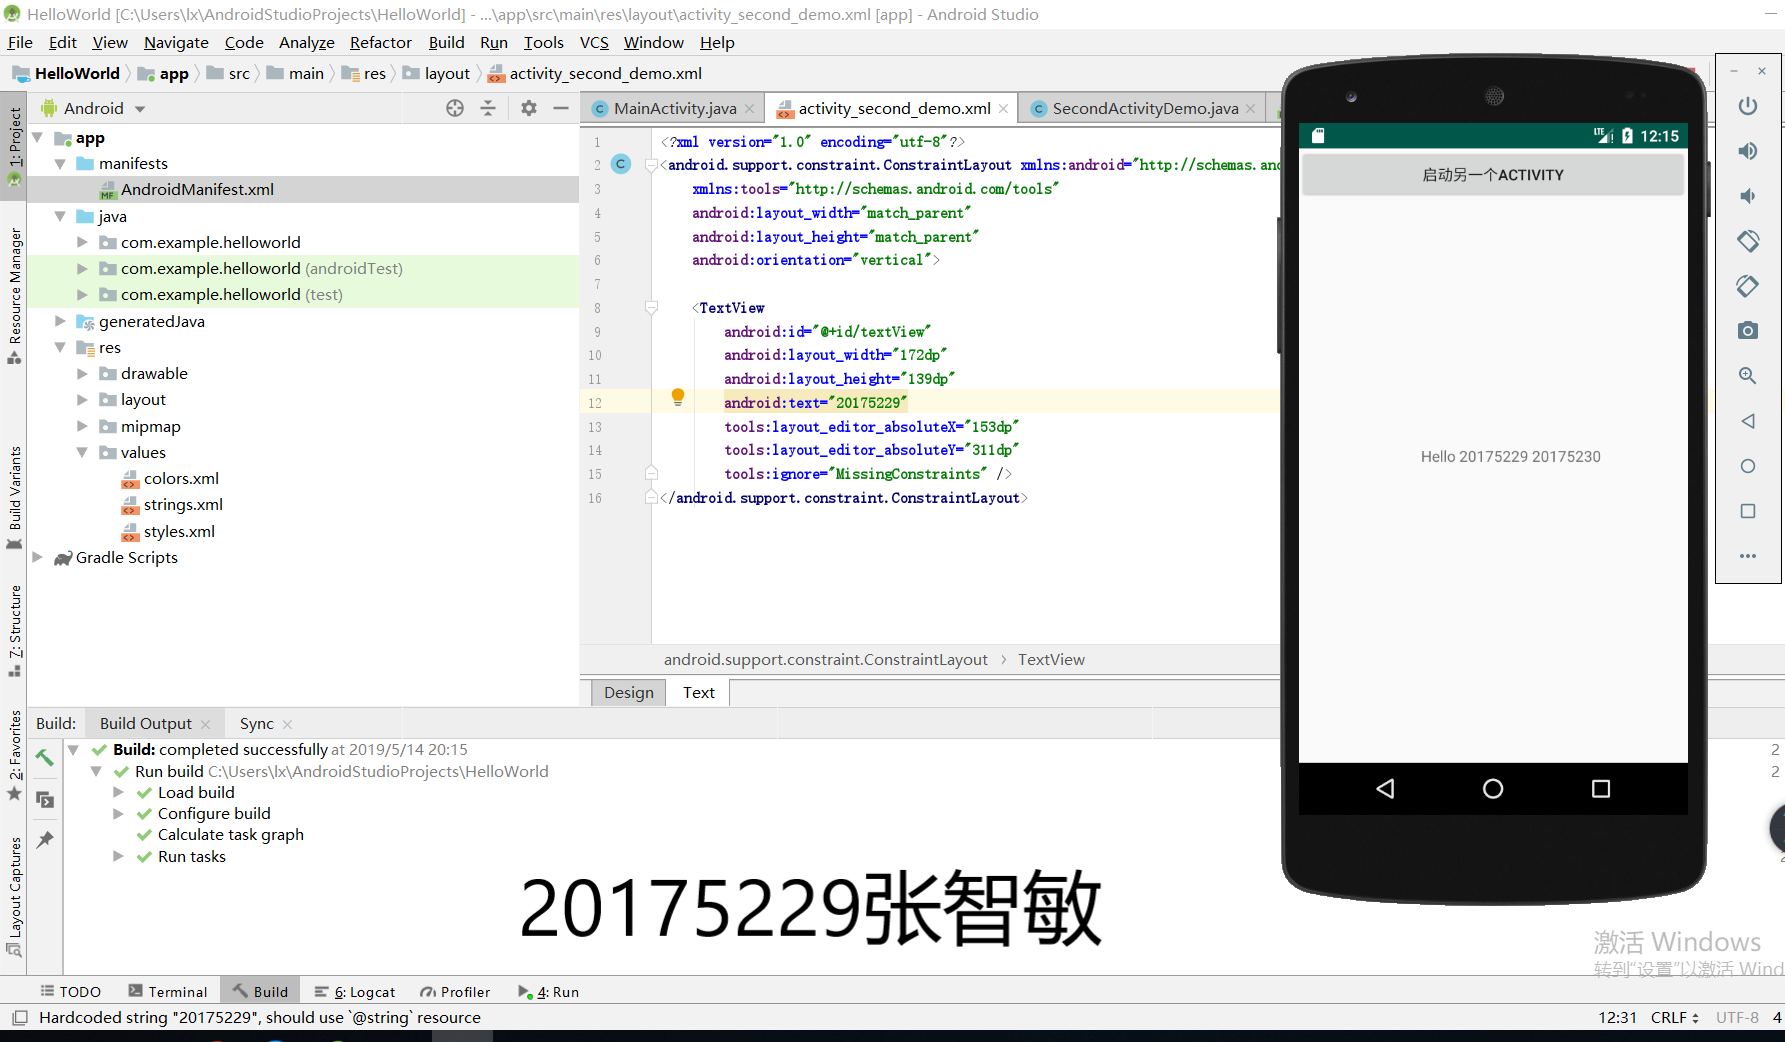Click TextView in the editor breadcrumb
The height and width of the screenshot is (1042, 1785).
[1051, 660]
